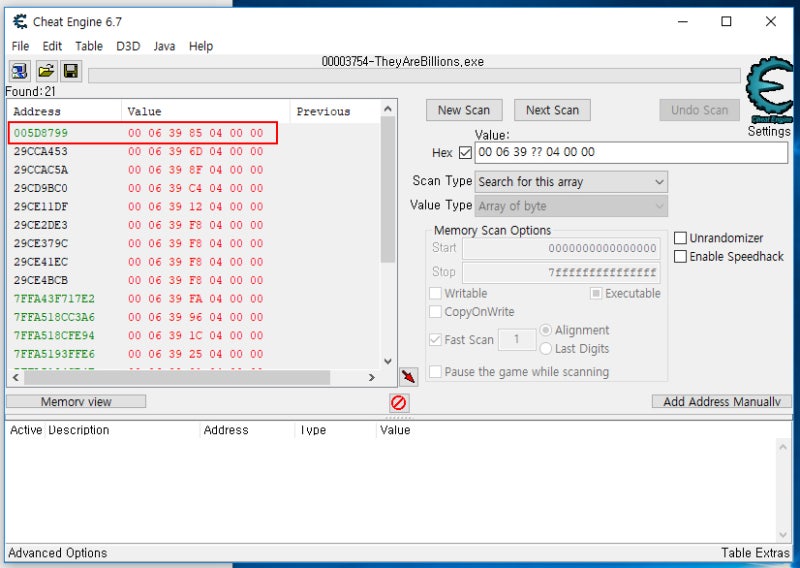The image size is (800, 568).
Task: Click the Undo Scan button
Action: pyautogui.click(x=699, y=110)
